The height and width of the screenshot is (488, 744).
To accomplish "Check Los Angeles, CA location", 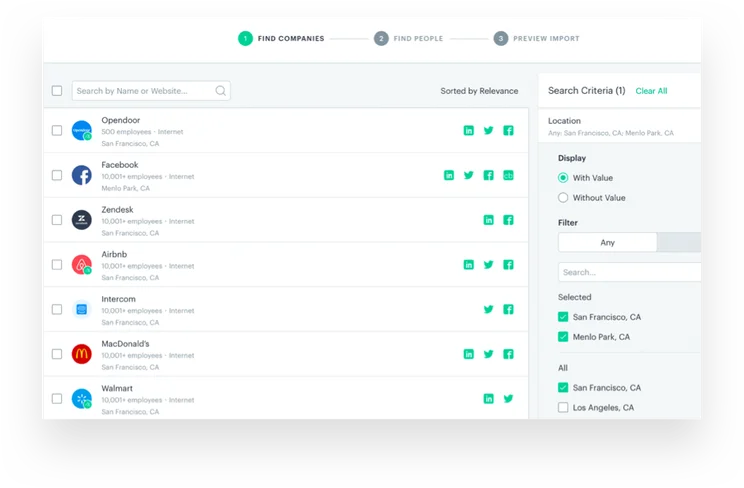I will (x=563, y=407).
